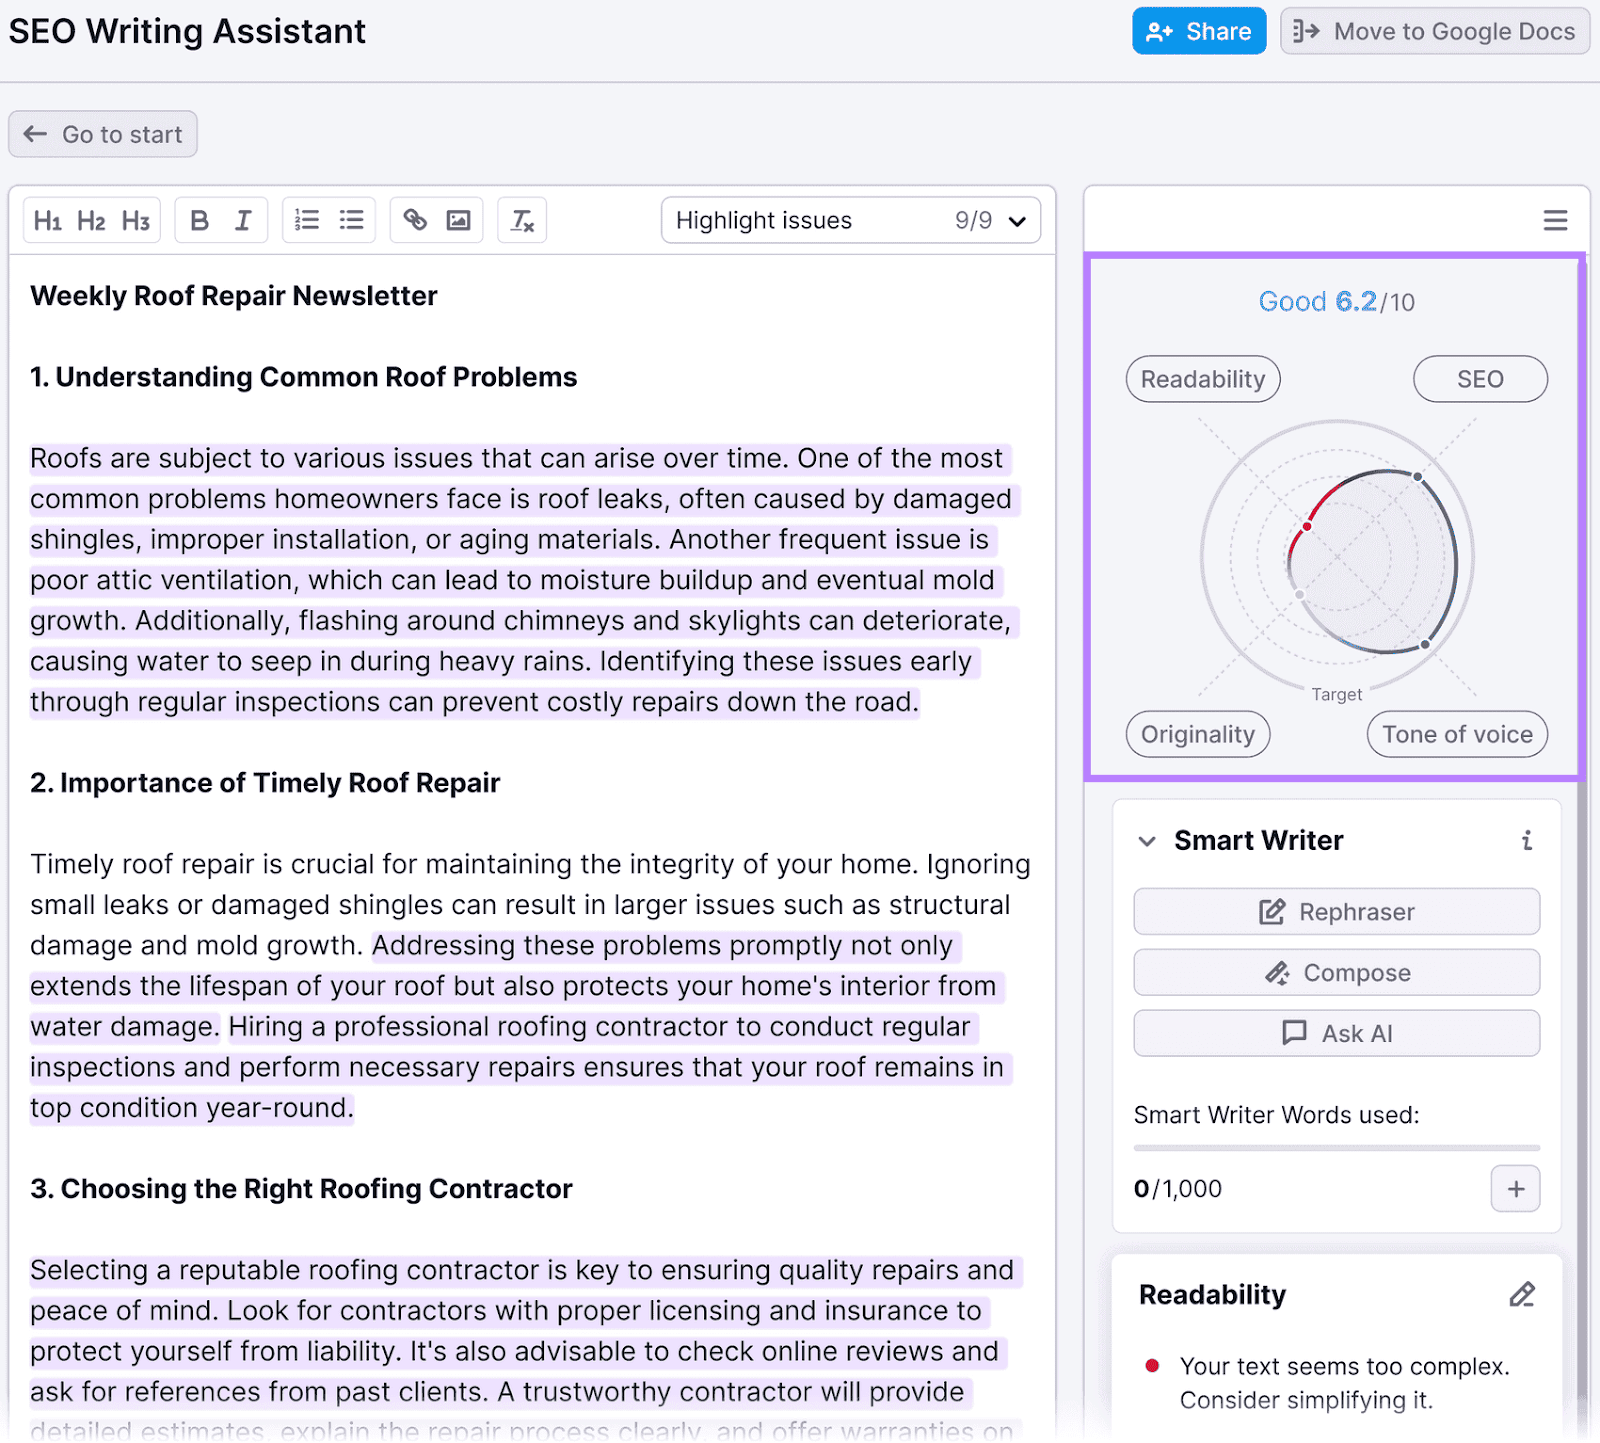Select the Tone of voice score filter
This screenshot has height=1443, width=1600.
(x=1457, y=734)
